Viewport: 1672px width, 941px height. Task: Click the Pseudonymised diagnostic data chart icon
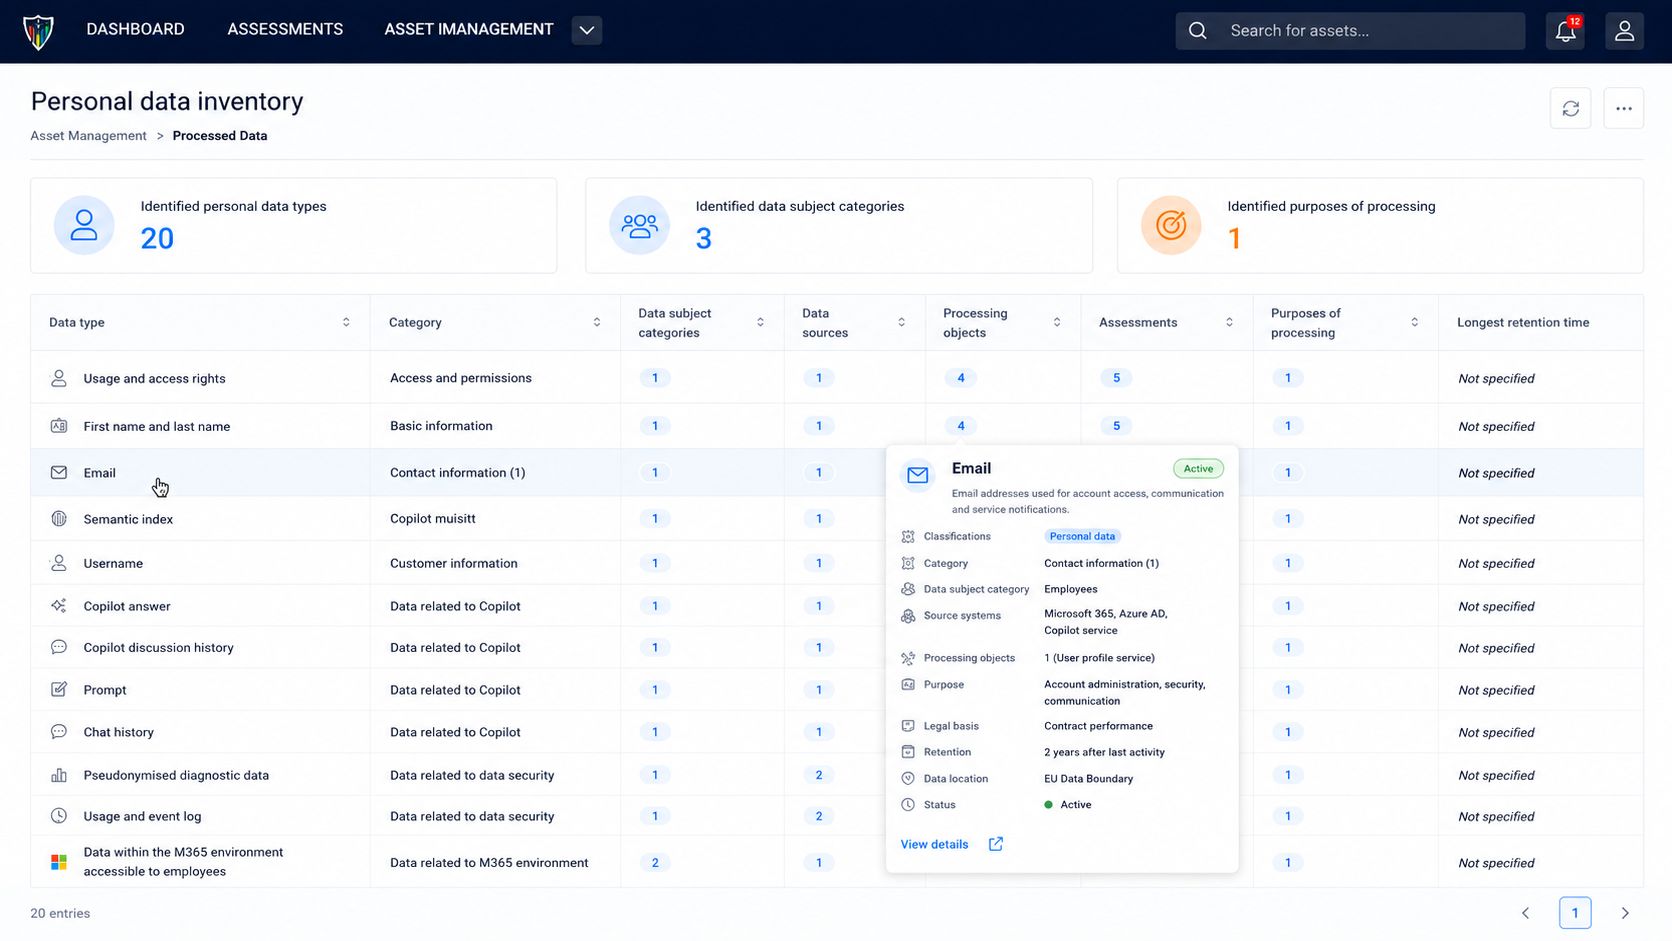59,775
